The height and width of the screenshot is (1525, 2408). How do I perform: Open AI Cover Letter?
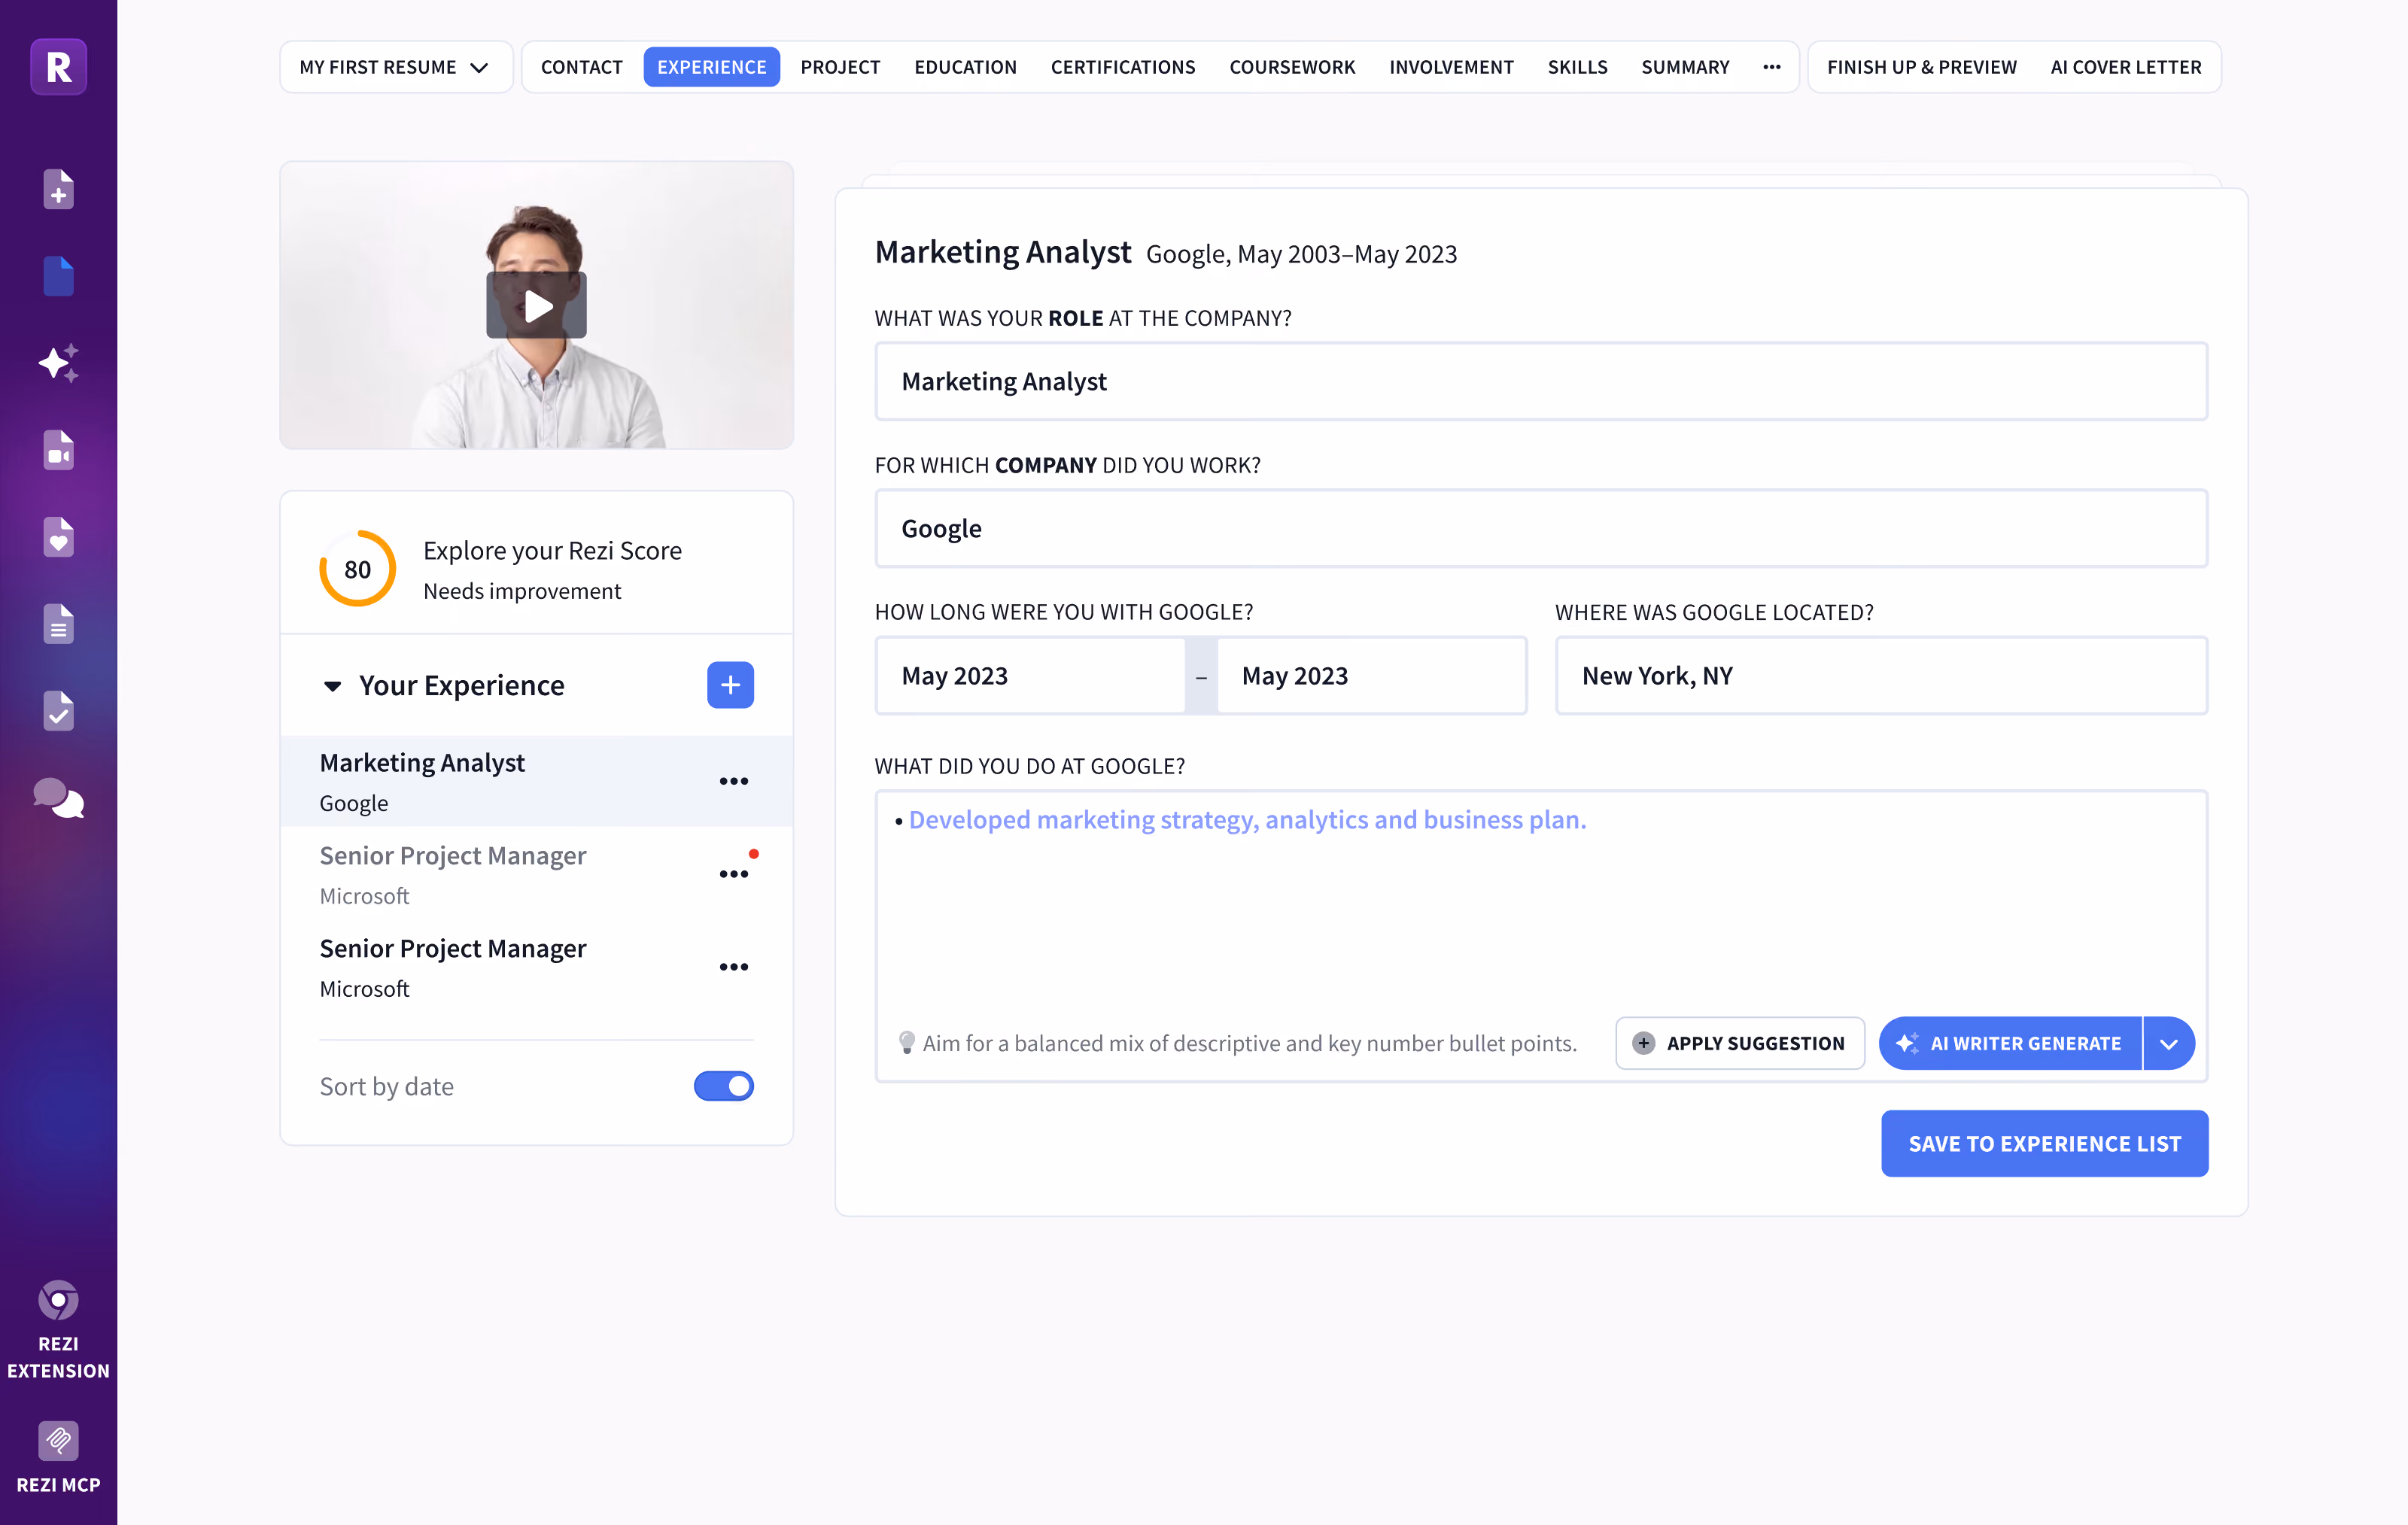tap(2126, 67)
